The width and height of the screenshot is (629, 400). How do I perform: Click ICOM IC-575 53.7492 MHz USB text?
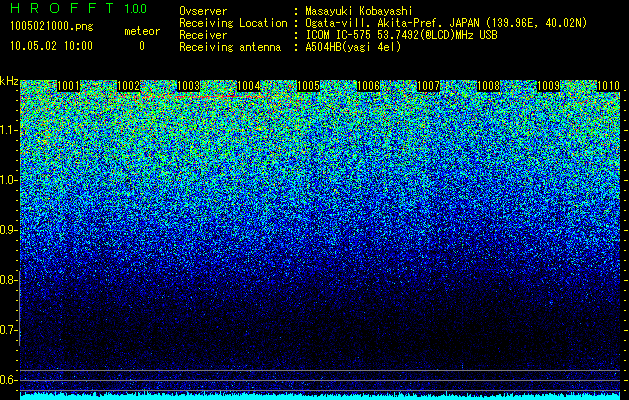[x=401, y=35]
